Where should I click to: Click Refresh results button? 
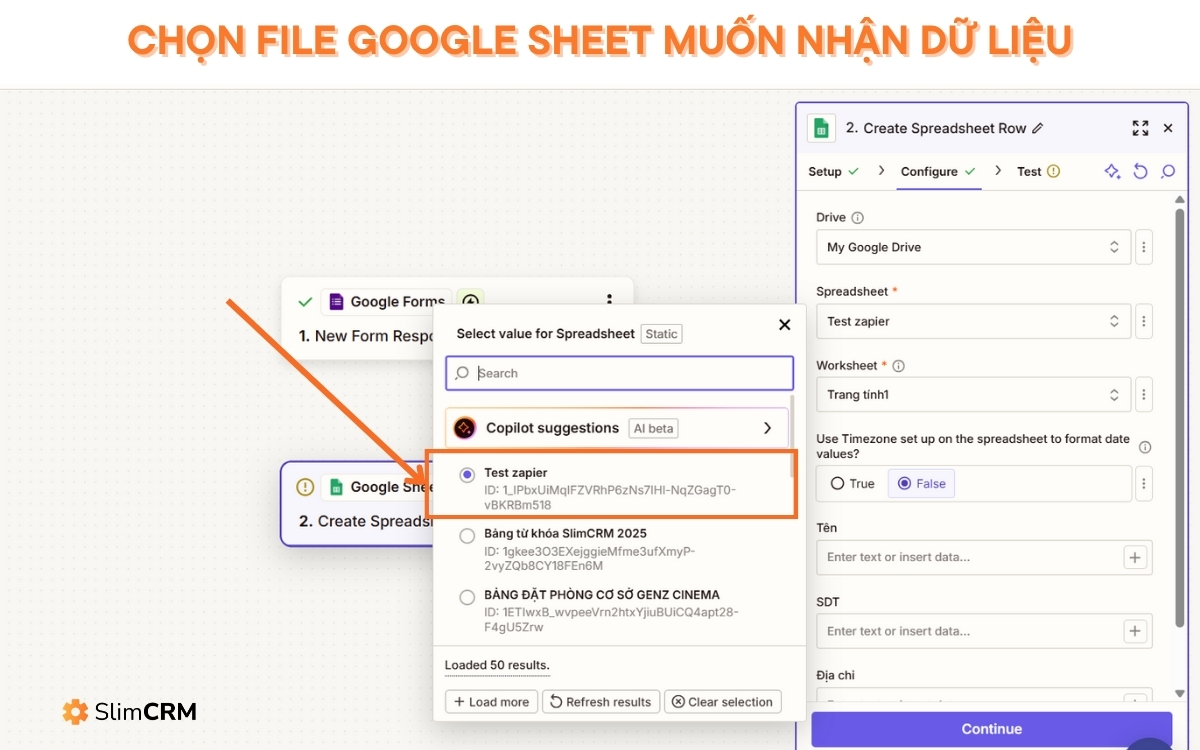click(x=601, y=702)
